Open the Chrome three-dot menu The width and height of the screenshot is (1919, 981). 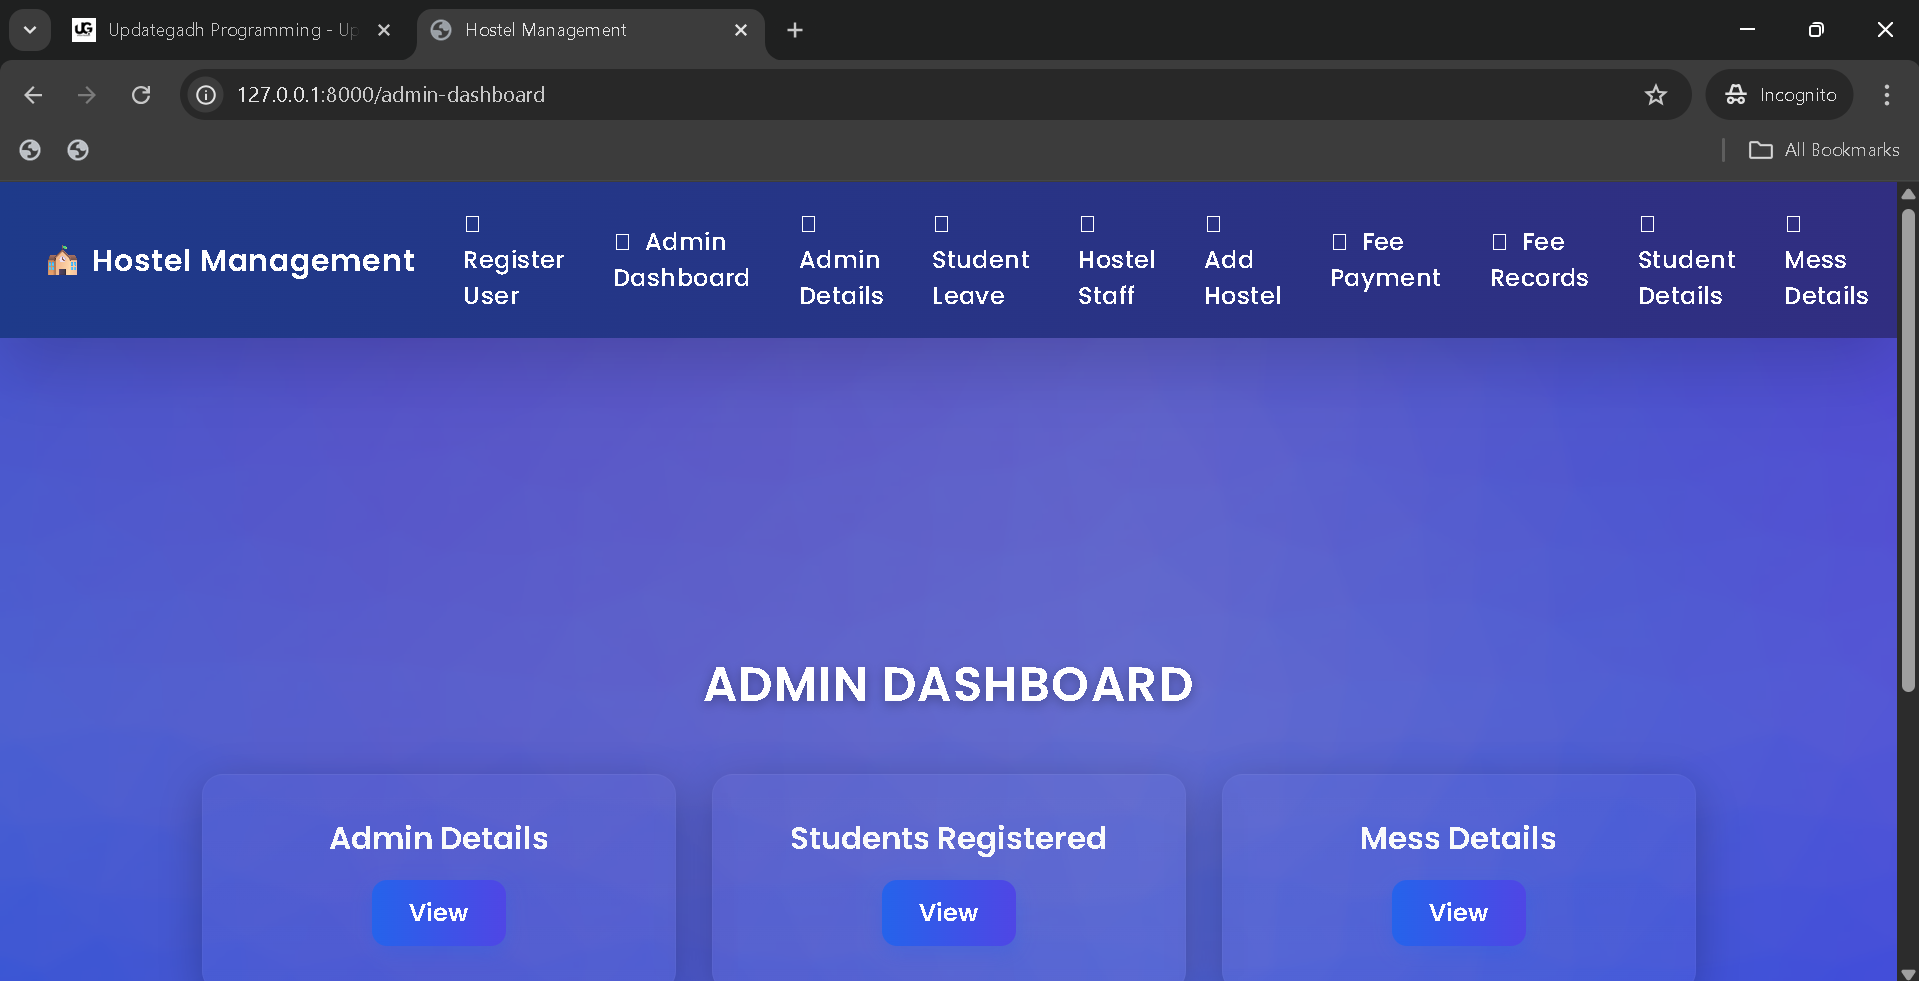[x=1886, y=95]
